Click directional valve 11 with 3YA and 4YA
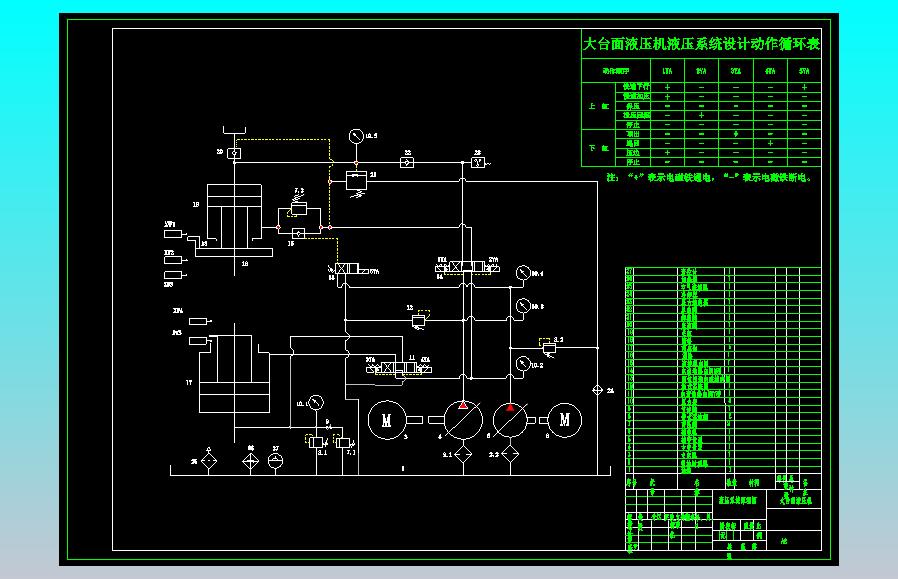 point(399,368)
